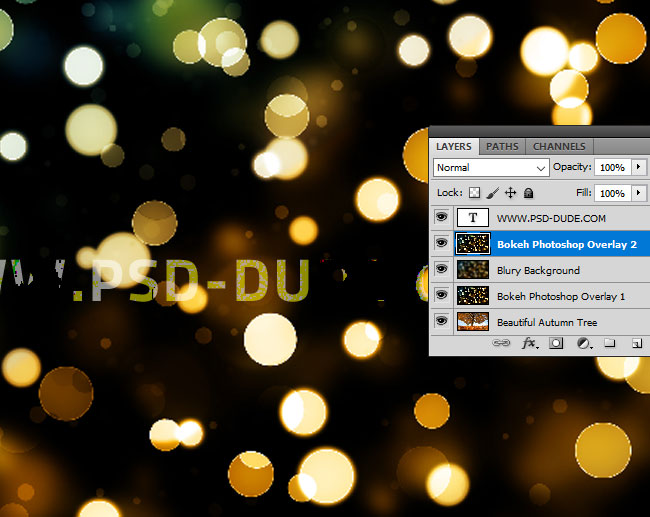Create new fill or adjustment layer icon

[584, 343]
